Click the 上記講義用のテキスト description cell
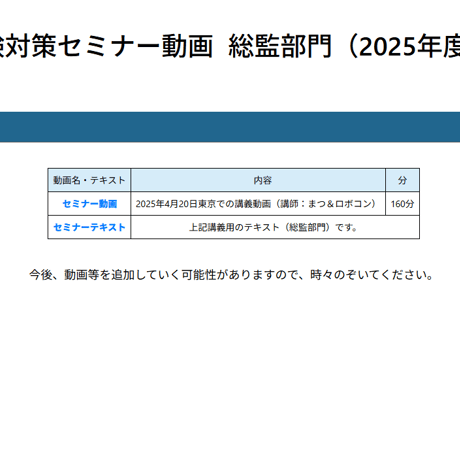 [x=275, y=227]
